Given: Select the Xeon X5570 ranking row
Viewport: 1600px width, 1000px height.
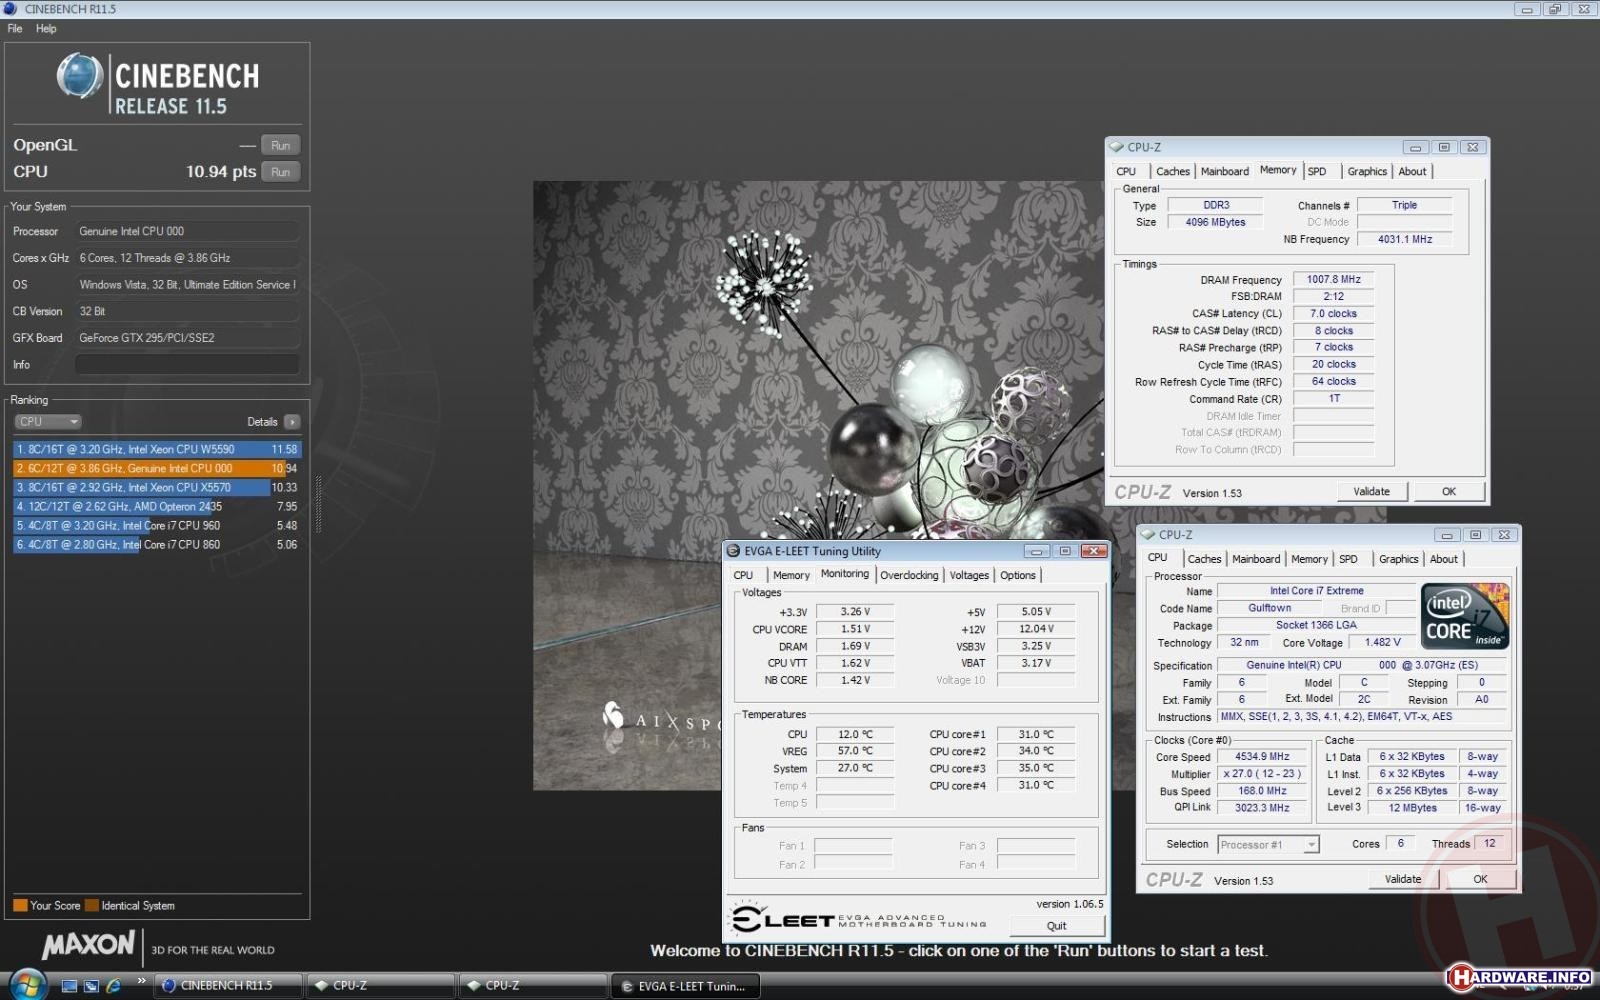Looking at the screenshot, I should 157,487.
